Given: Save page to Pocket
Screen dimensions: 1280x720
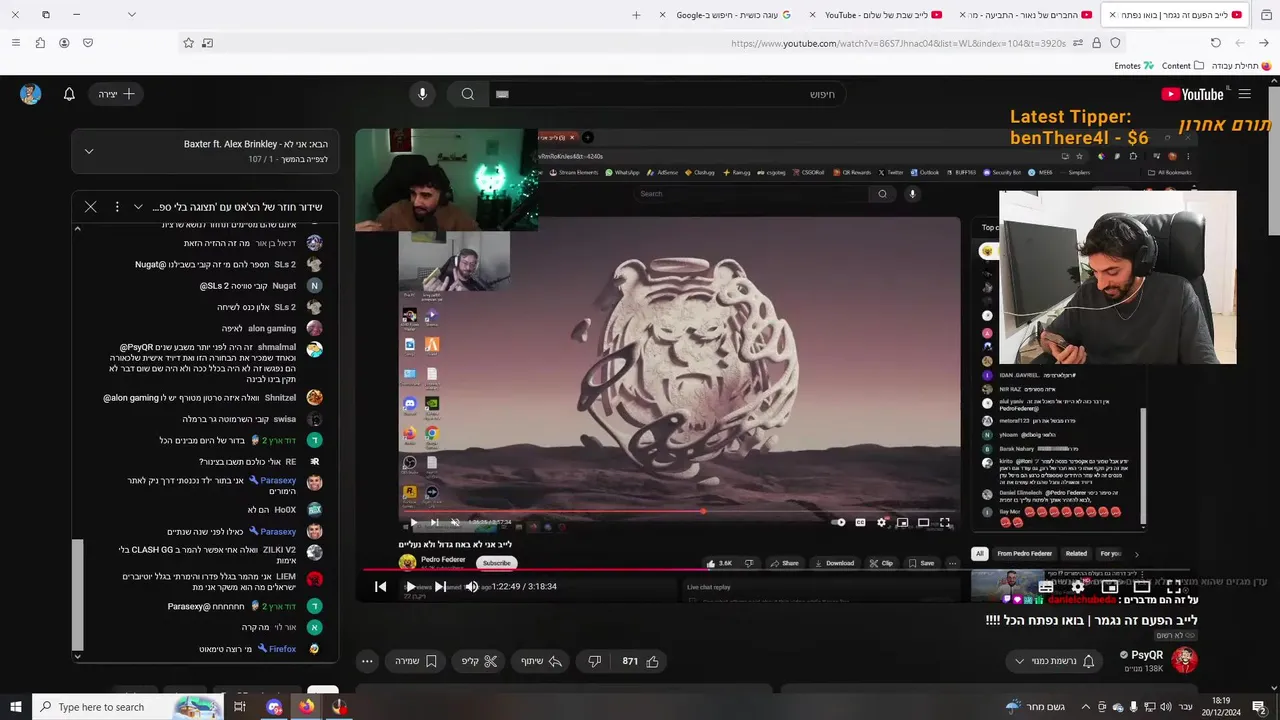Looking at the screenshot, I should [x=88, y=43].
